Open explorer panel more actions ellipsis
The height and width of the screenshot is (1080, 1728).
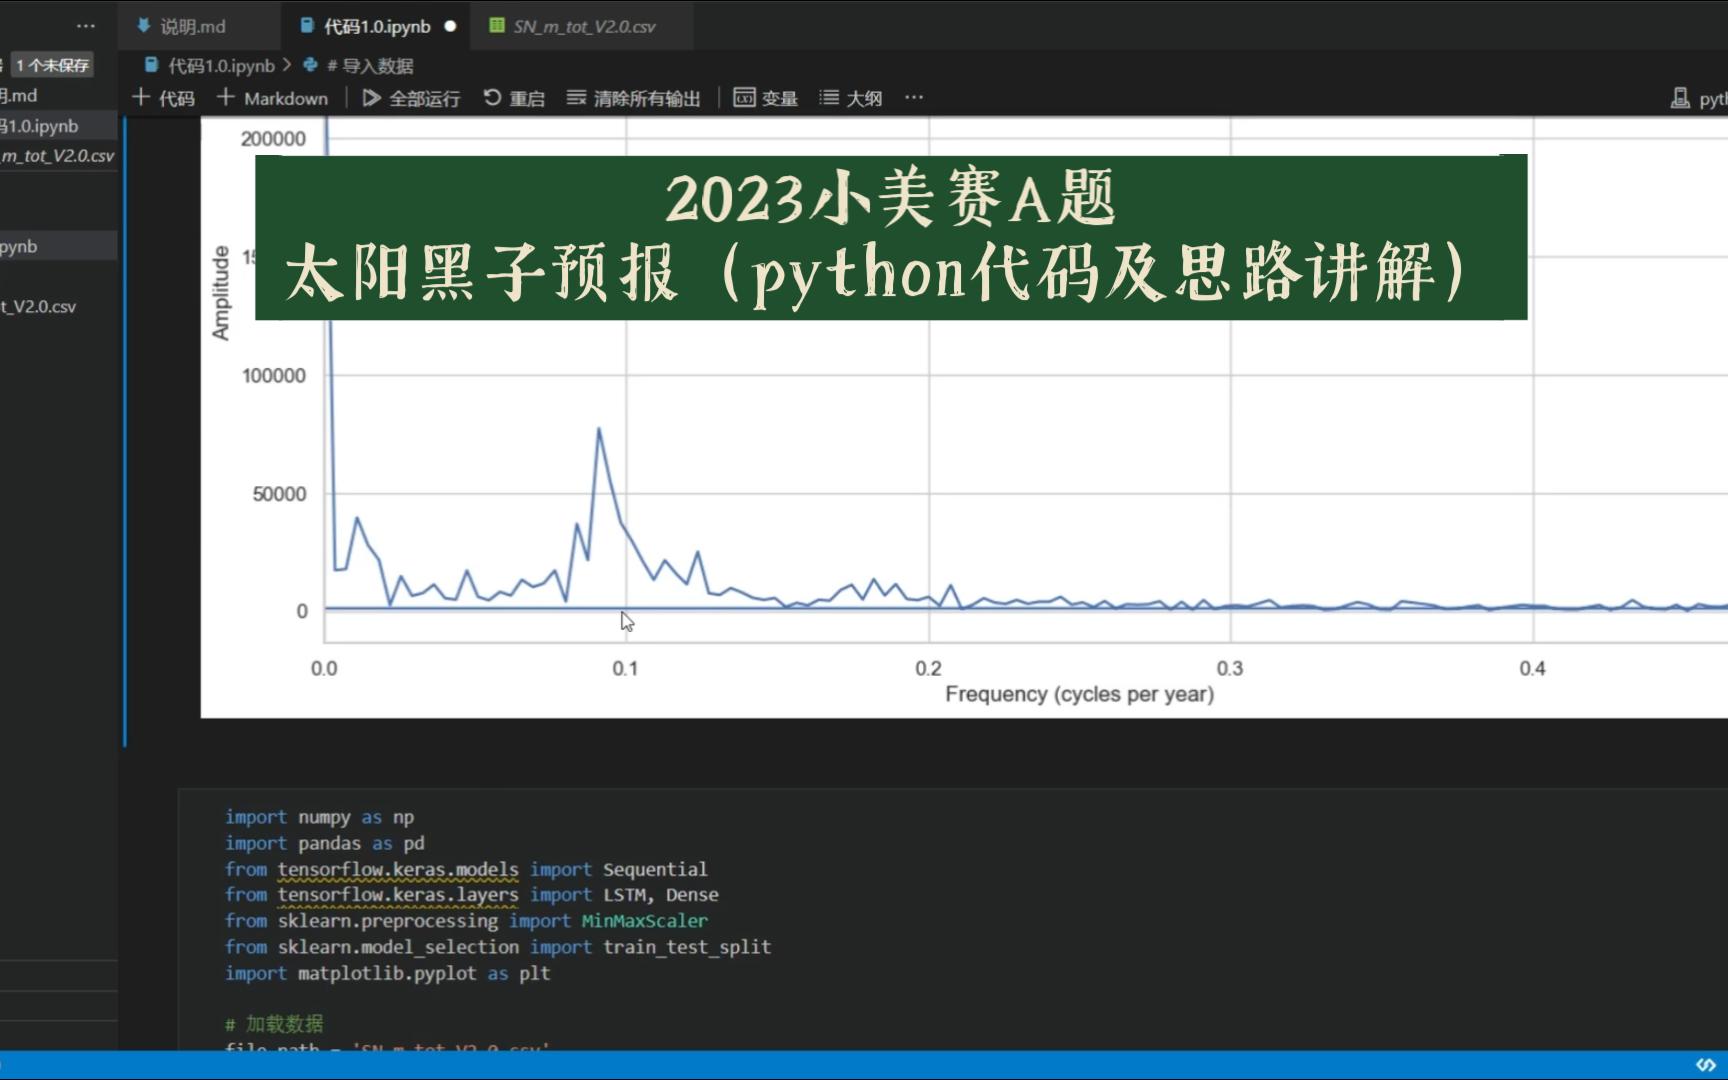click(86, 26)
